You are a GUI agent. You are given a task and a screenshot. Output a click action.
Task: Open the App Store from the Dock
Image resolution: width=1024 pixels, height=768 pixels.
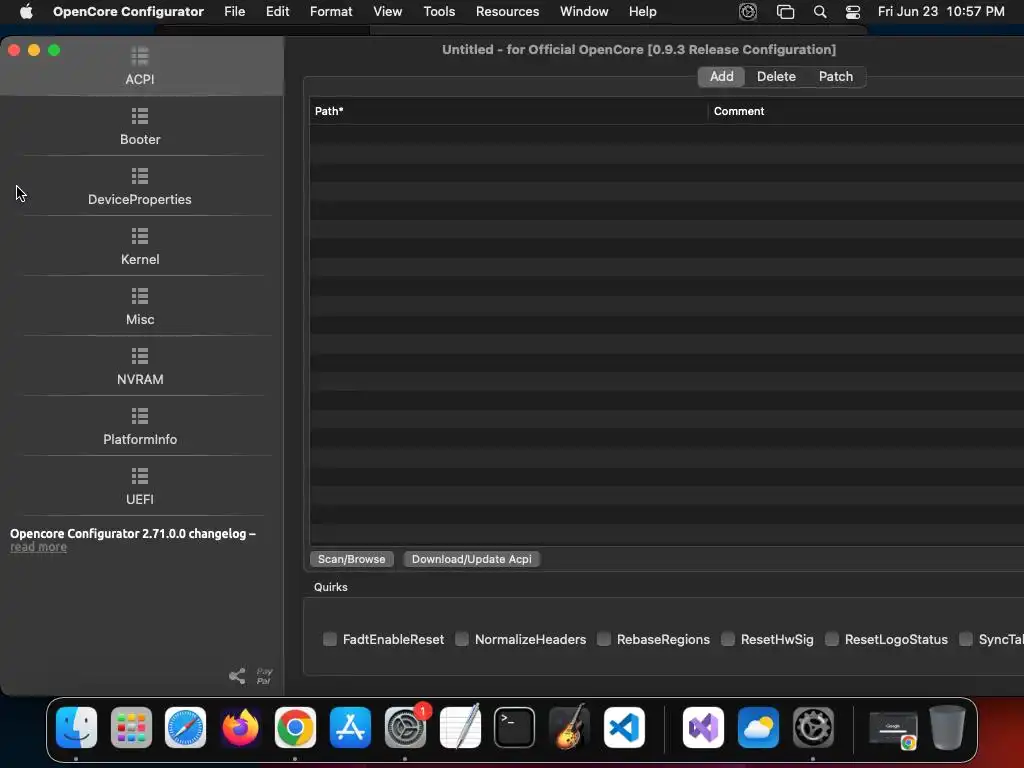(350, 728)
